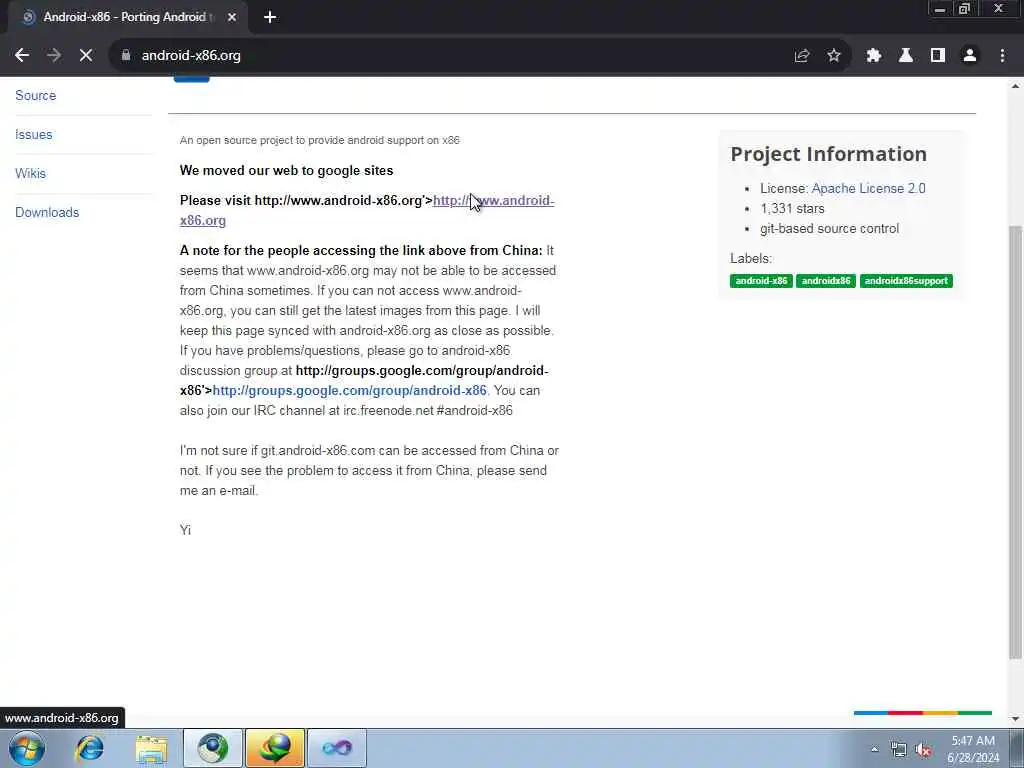Click the scrollbar up arrow
The image size is (1024, 768).
pos(1015,86)
